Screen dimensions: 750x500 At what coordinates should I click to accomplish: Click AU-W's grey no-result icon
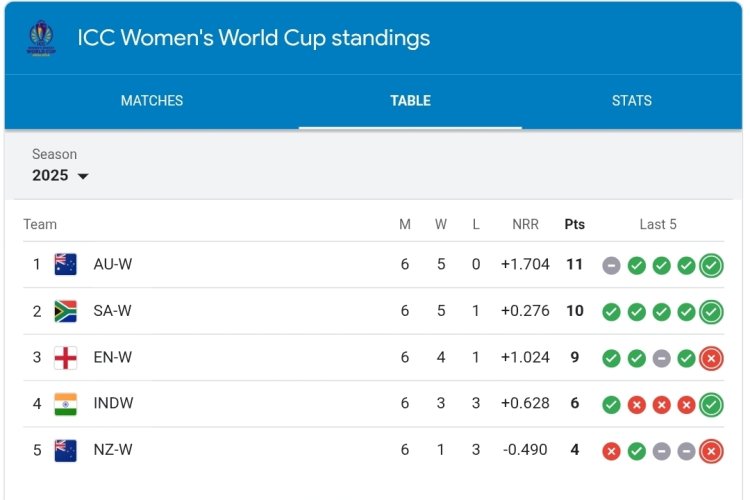[611, 265]
